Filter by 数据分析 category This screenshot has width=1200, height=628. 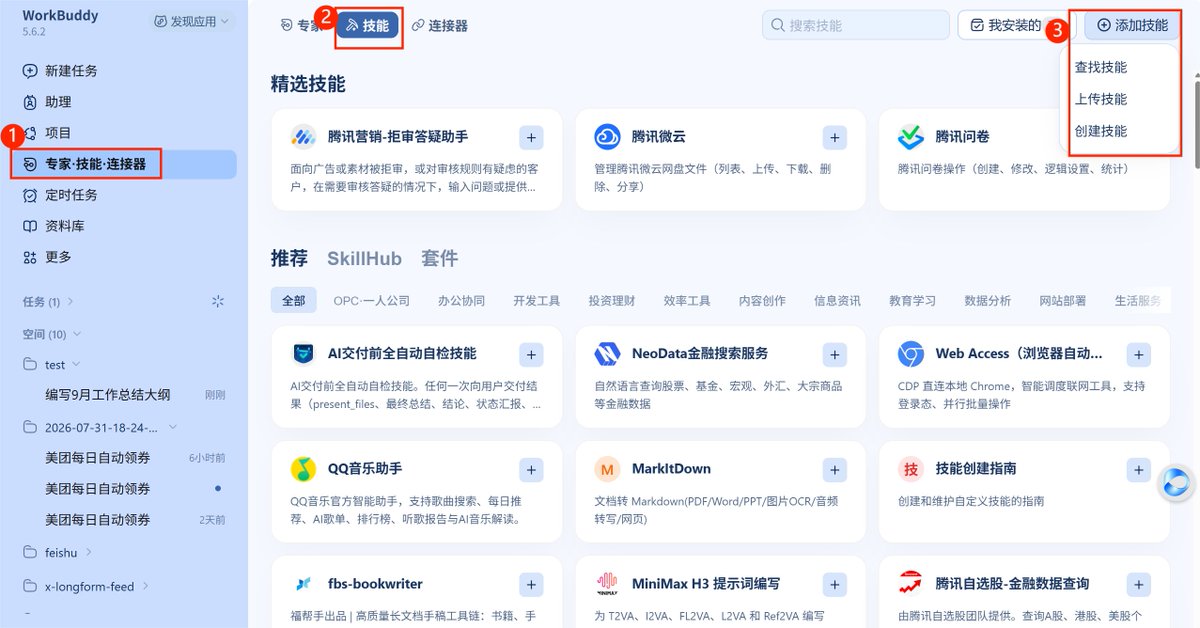[x=987, y=300]
